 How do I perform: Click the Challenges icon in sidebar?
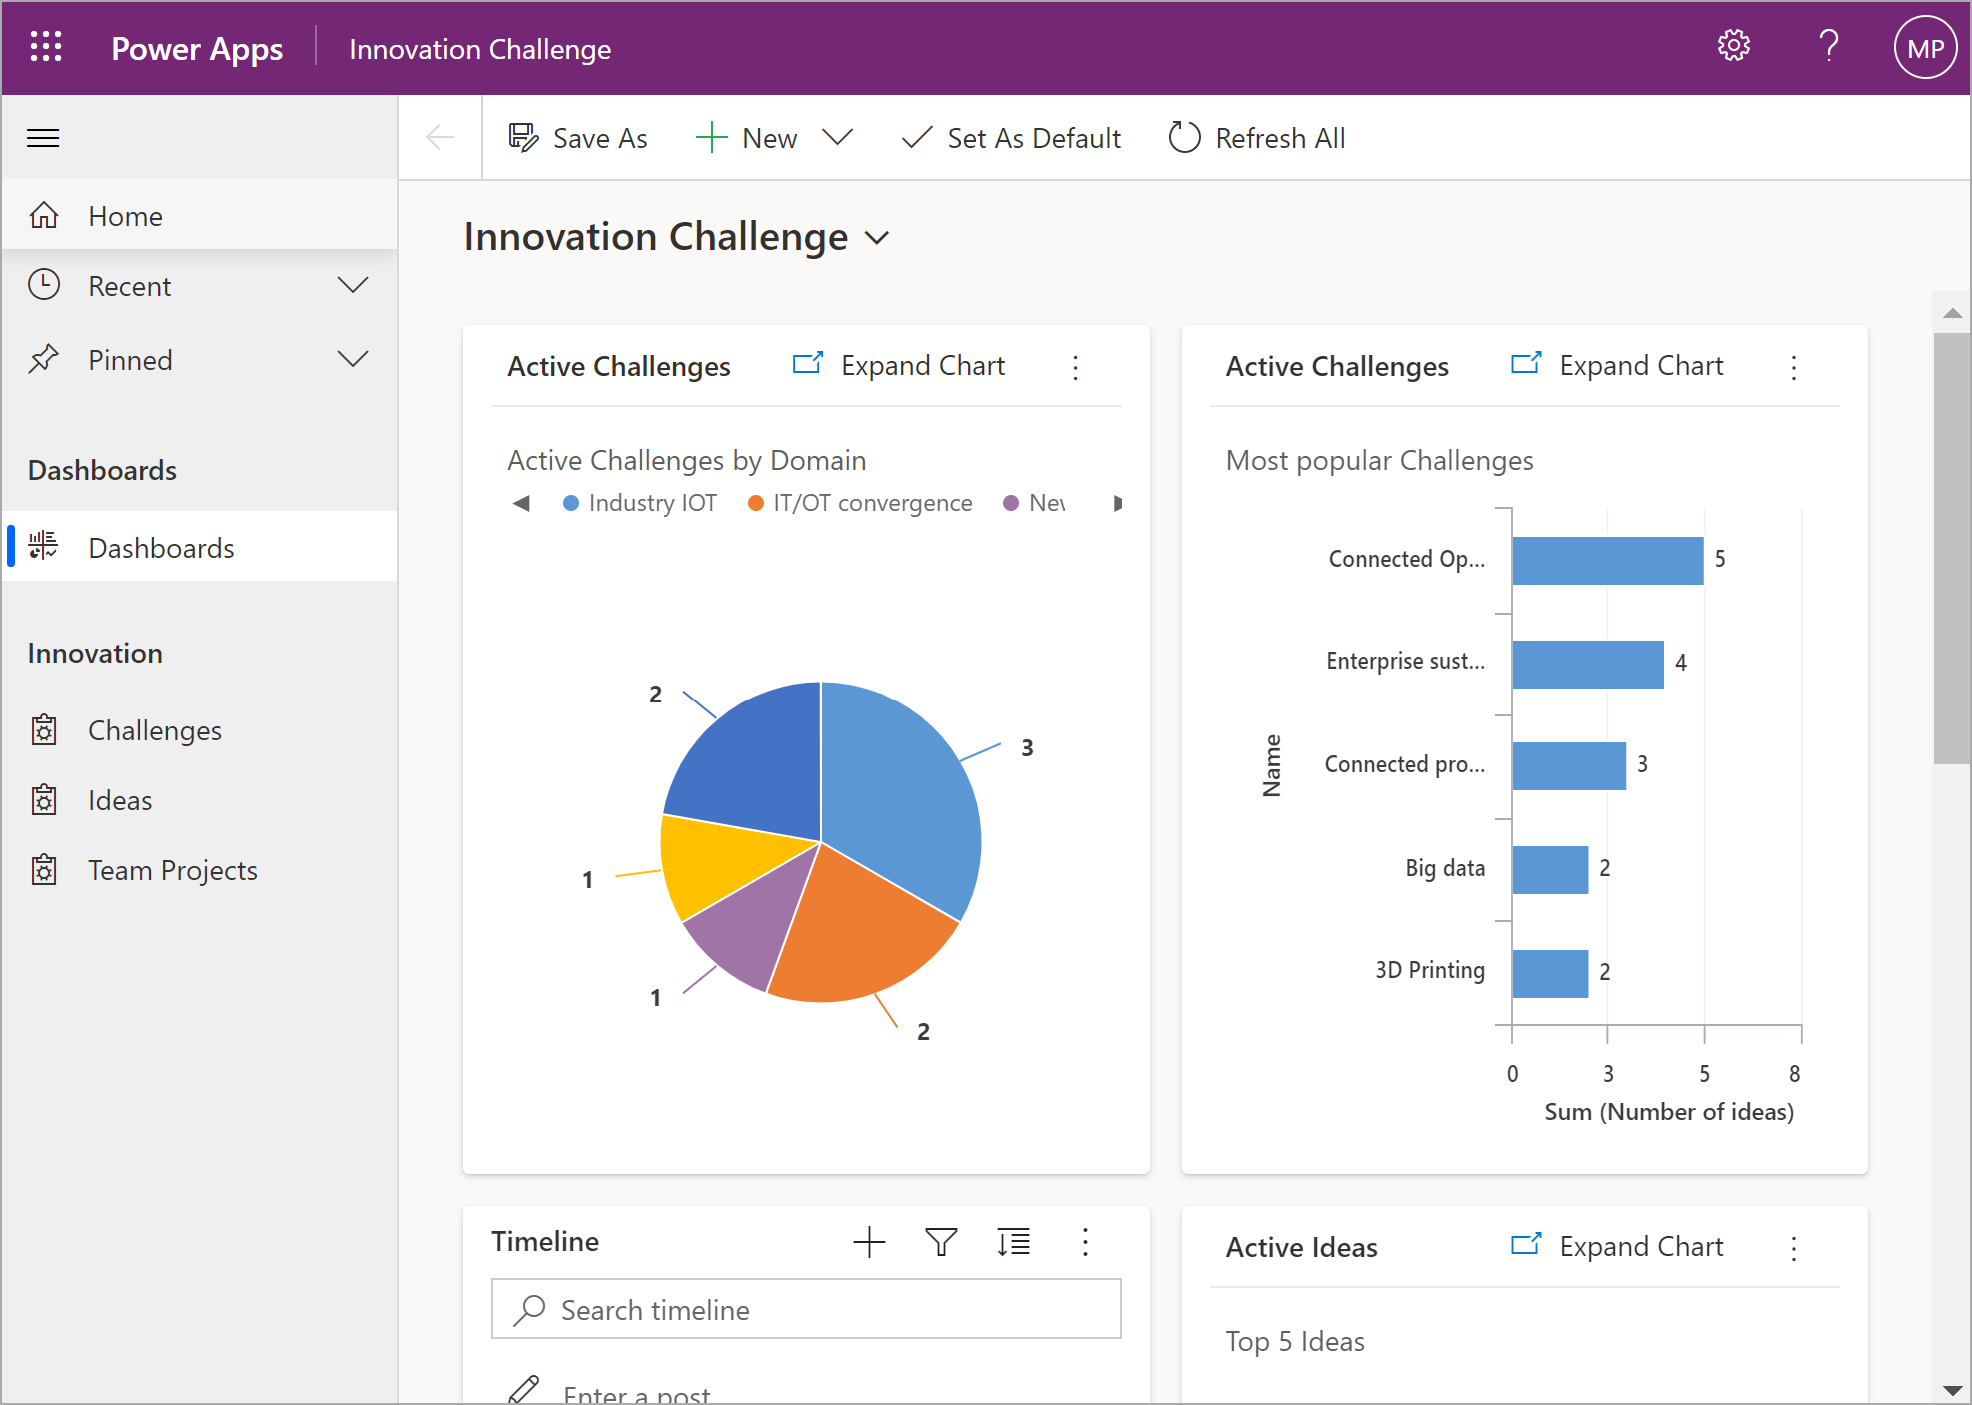[44, 730]
